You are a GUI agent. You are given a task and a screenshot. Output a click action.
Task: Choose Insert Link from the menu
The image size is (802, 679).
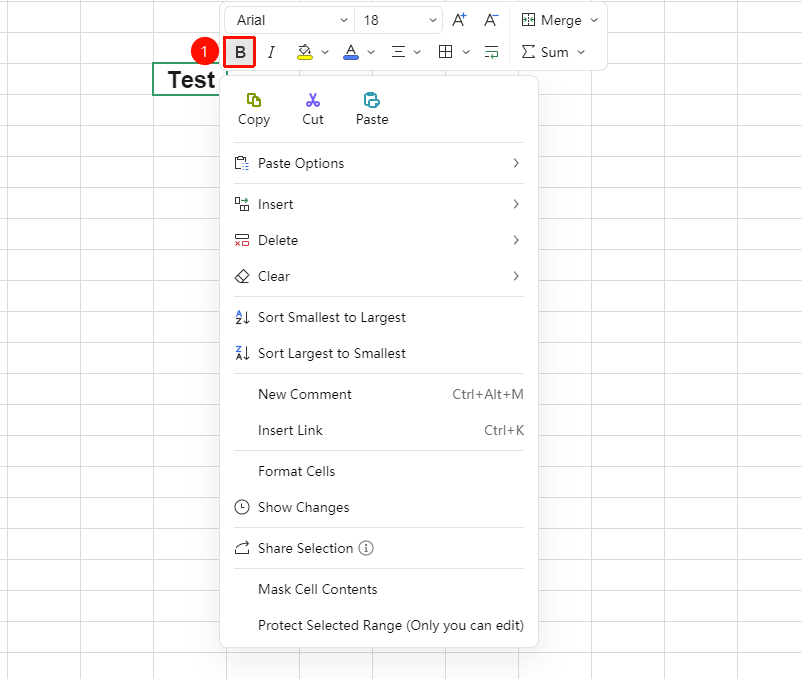[379, 431]
